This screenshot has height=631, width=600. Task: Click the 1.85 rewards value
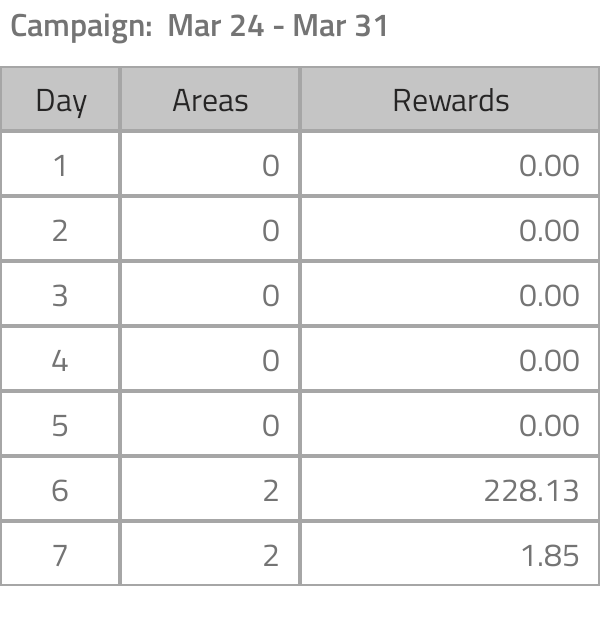pyautogui.click(x=550, y=555)
